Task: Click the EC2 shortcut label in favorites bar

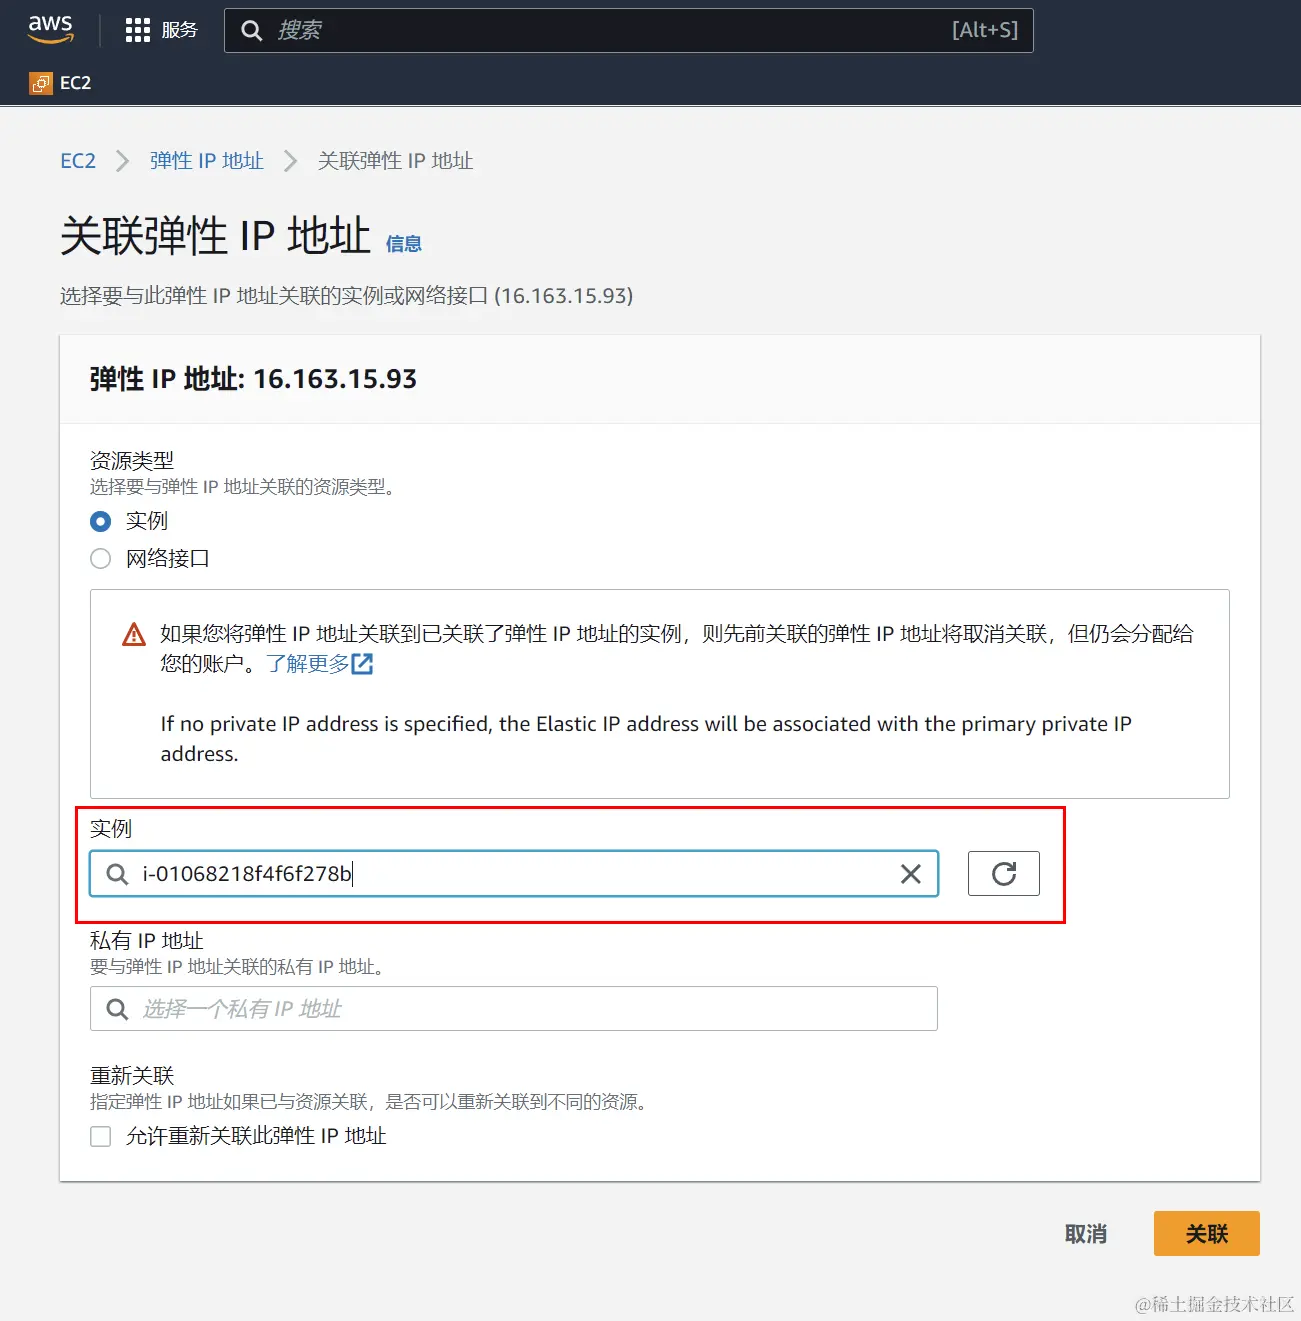Action: pyautogui.click(x=76, y=83)
